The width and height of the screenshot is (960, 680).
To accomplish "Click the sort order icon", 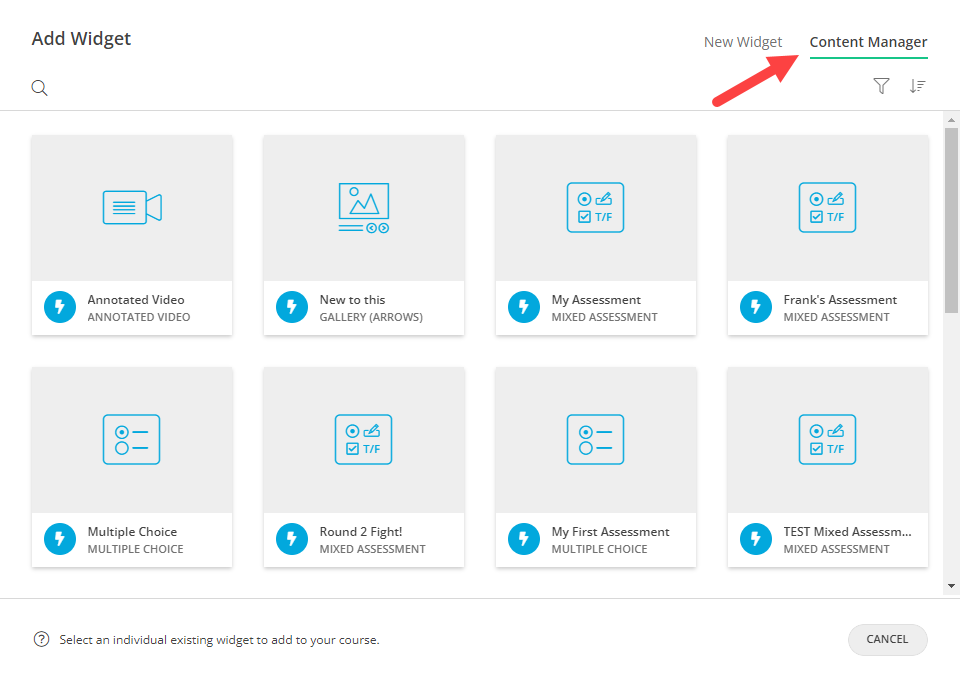I will 918,86.
